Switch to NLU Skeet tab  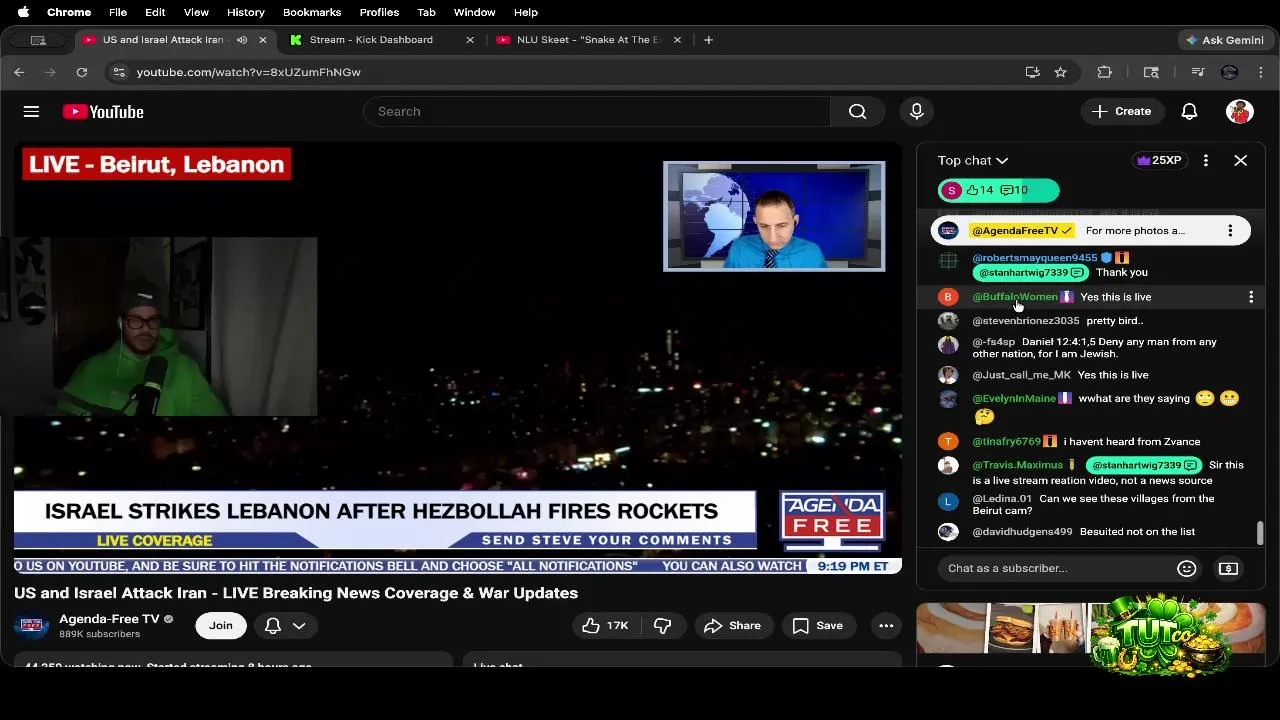point(589,40)
